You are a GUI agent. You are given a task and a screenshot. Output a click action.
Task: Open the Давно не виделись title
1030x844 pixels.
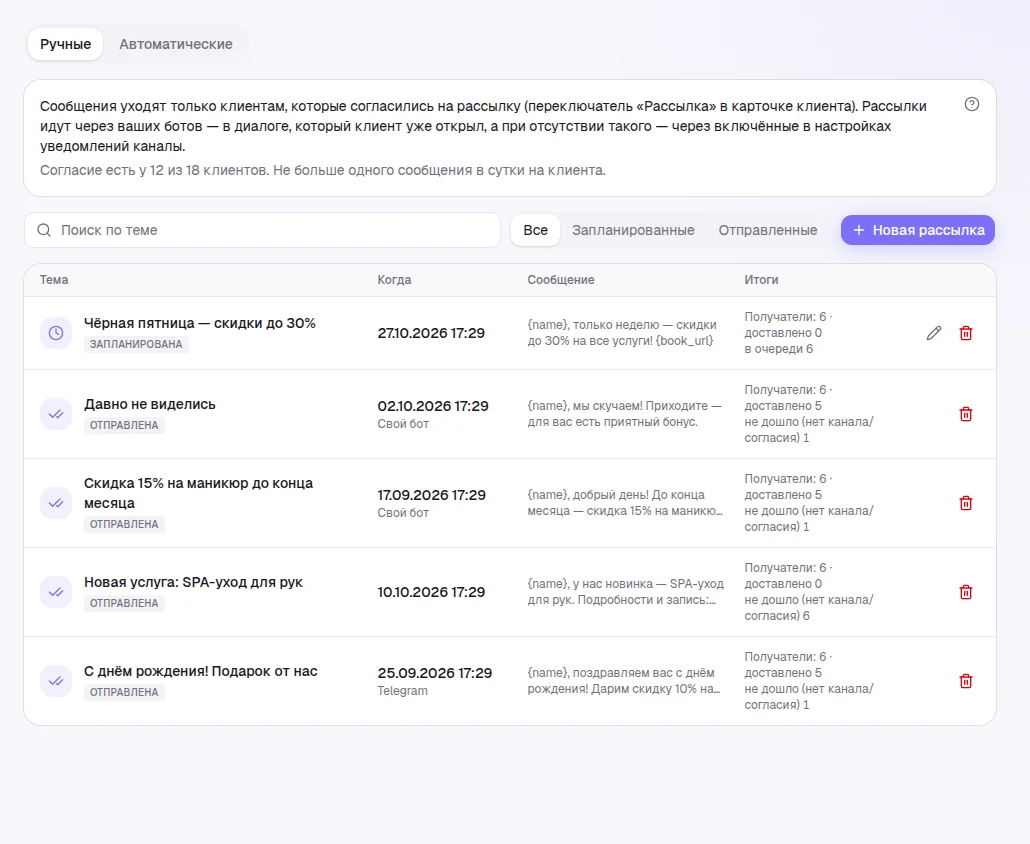pos(150,404)
